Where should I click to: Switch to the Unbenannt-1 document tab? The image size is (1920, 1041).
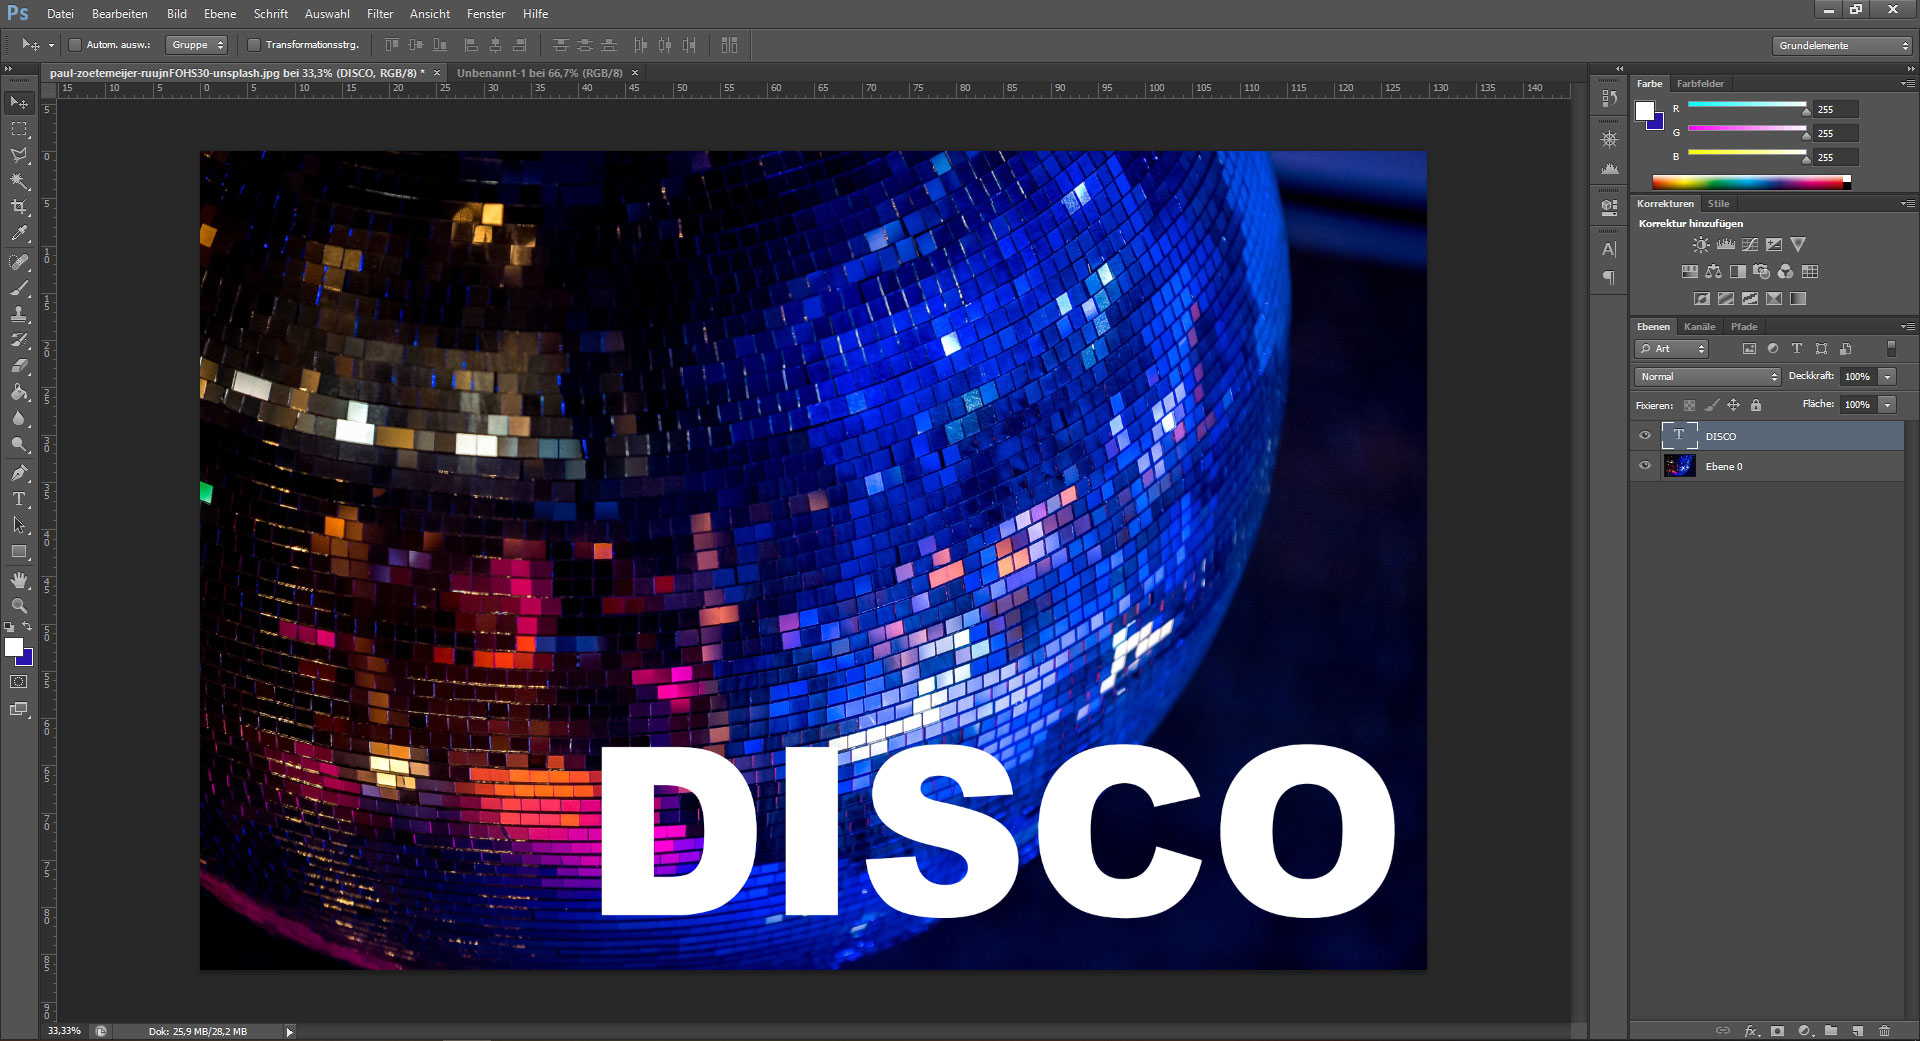pyautogui.click(x=539, y=73)
